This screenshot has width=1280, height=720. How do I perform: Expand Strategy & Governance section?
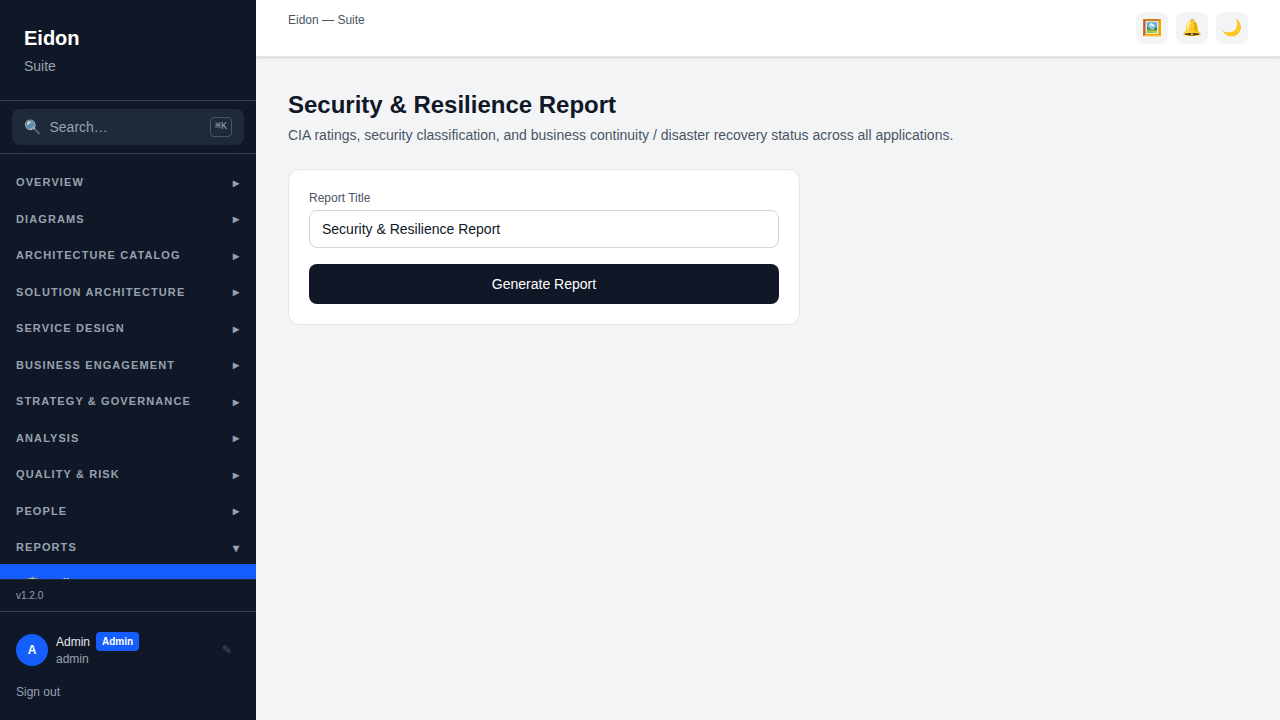[x=128, y=402]
